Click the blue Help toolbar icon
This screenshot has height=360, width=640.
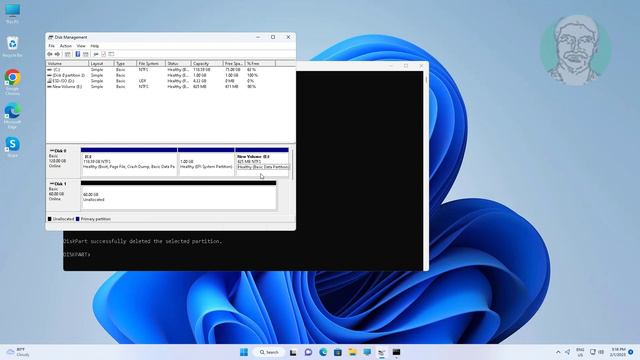pyautogui.click(x=78, y=54)
